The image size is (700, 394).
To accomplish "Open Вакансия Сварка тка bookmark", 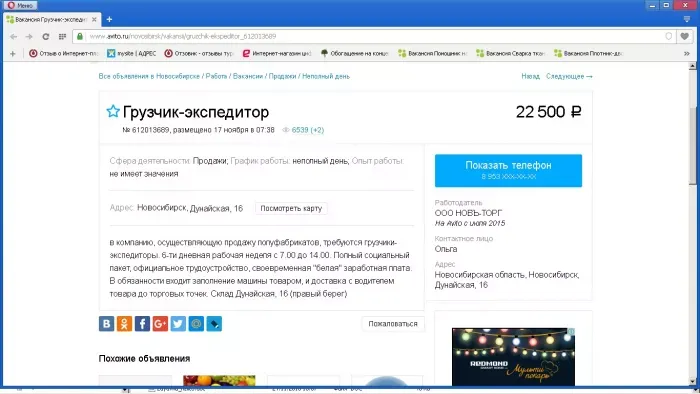I will point(511,53).
